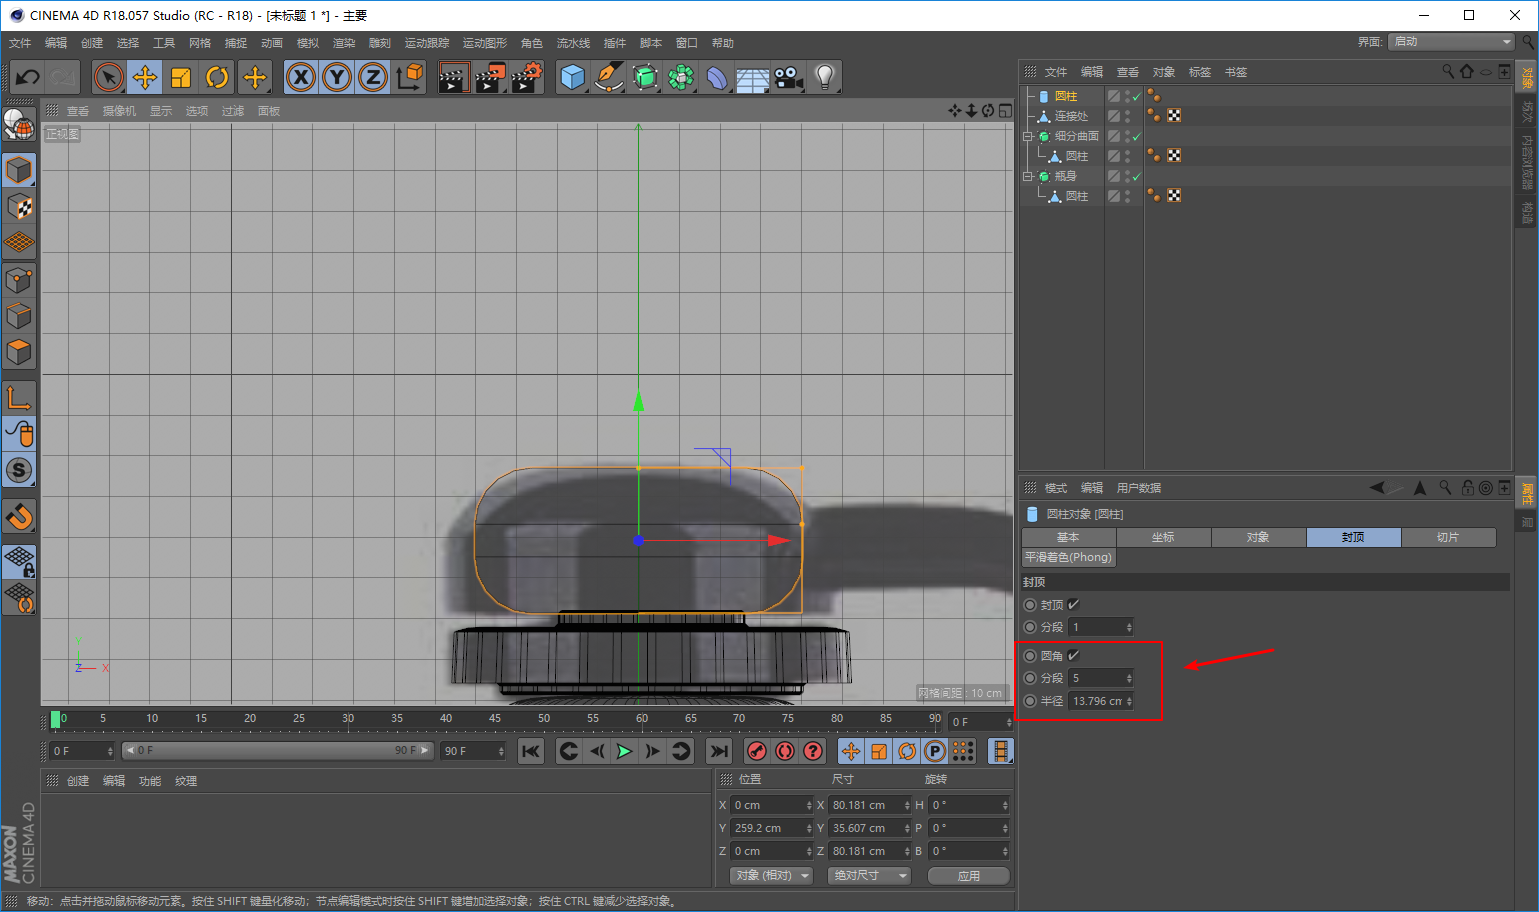Open the array modeling objects icon
The height and width of the screenshot is (912, 1539).
coord(681,77)
